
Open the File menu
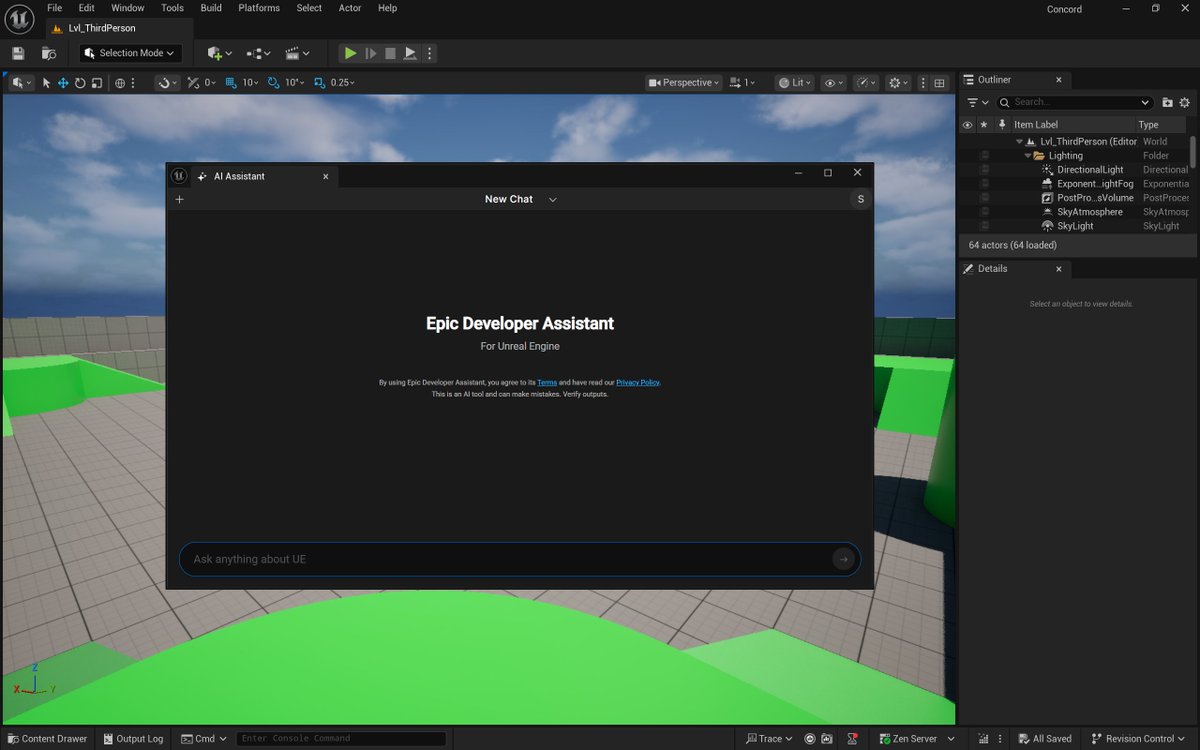(x=55, y=8)
